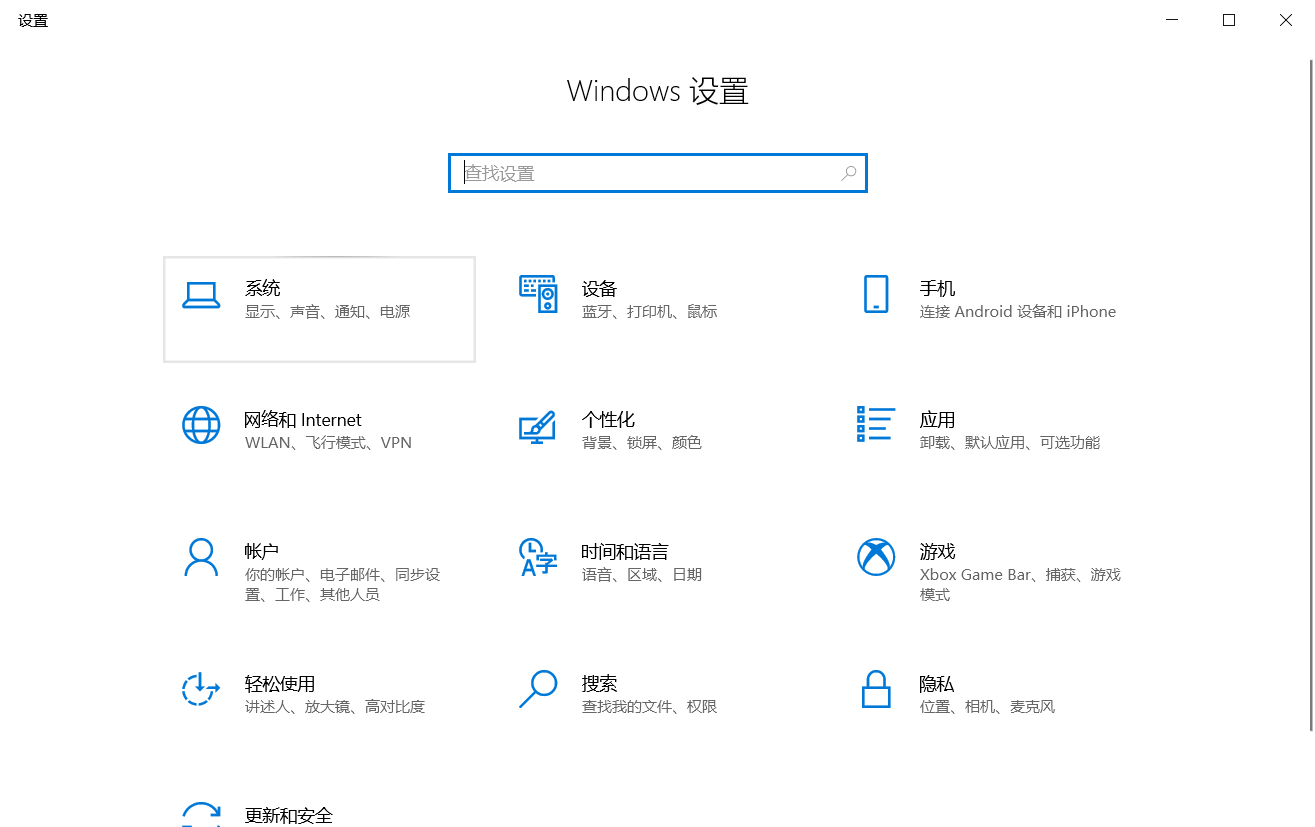The height and width of the screenshot is (827, 1315).
Task: Select the 更新和安全 category title
Action: point(288,815)
